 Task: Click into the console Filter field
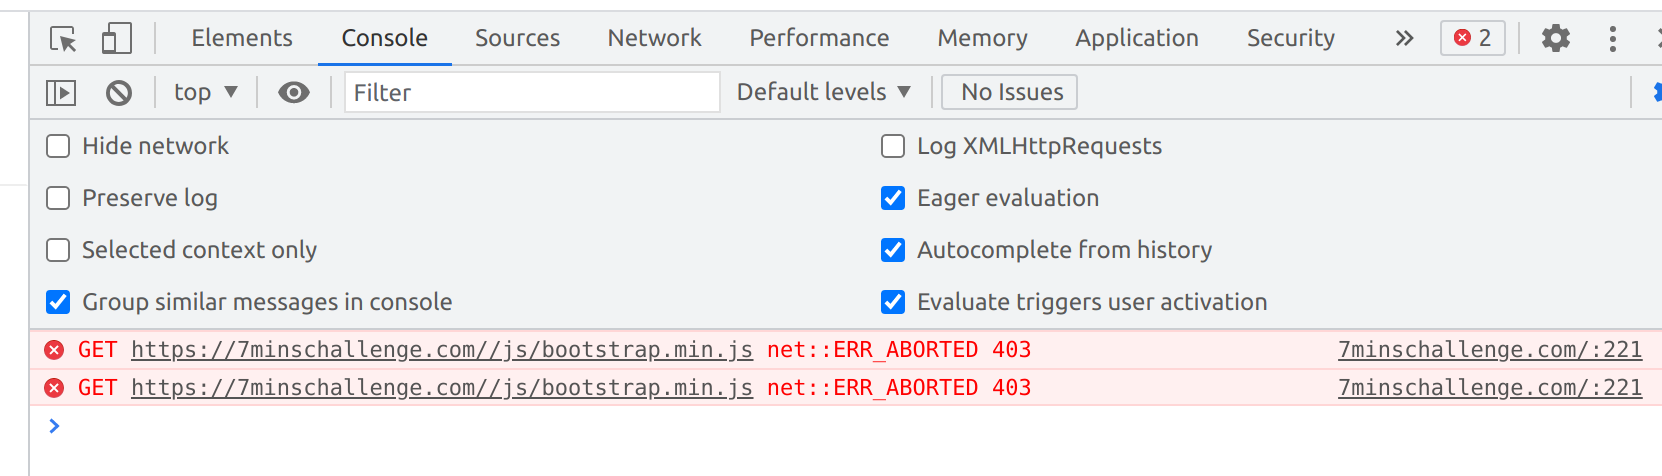(x=531, y=93)
